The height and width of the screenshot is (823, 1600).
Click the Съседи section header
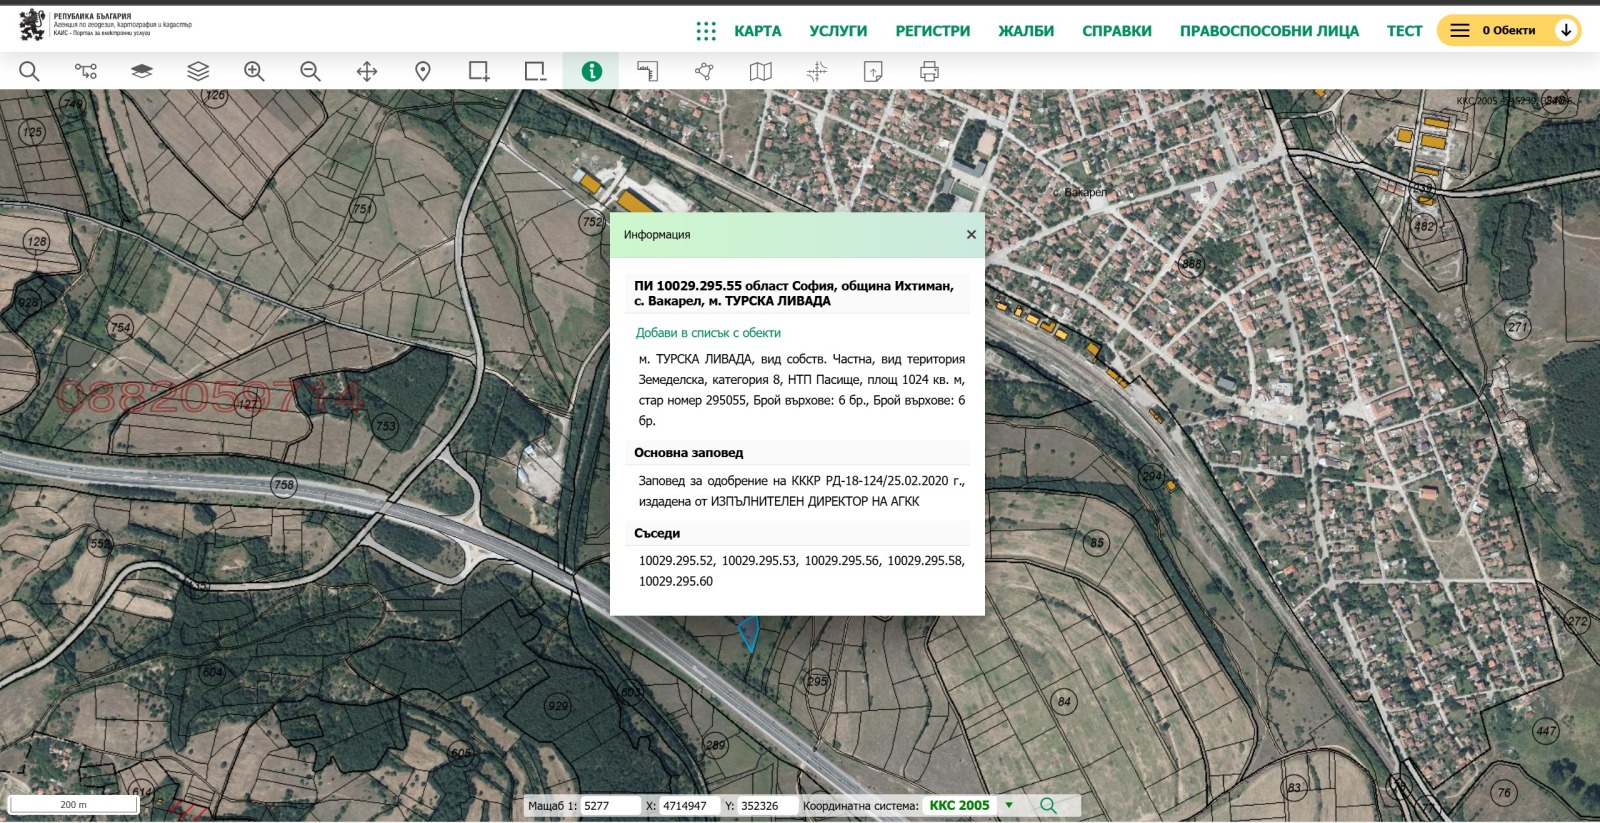click(x=797, y=533)
